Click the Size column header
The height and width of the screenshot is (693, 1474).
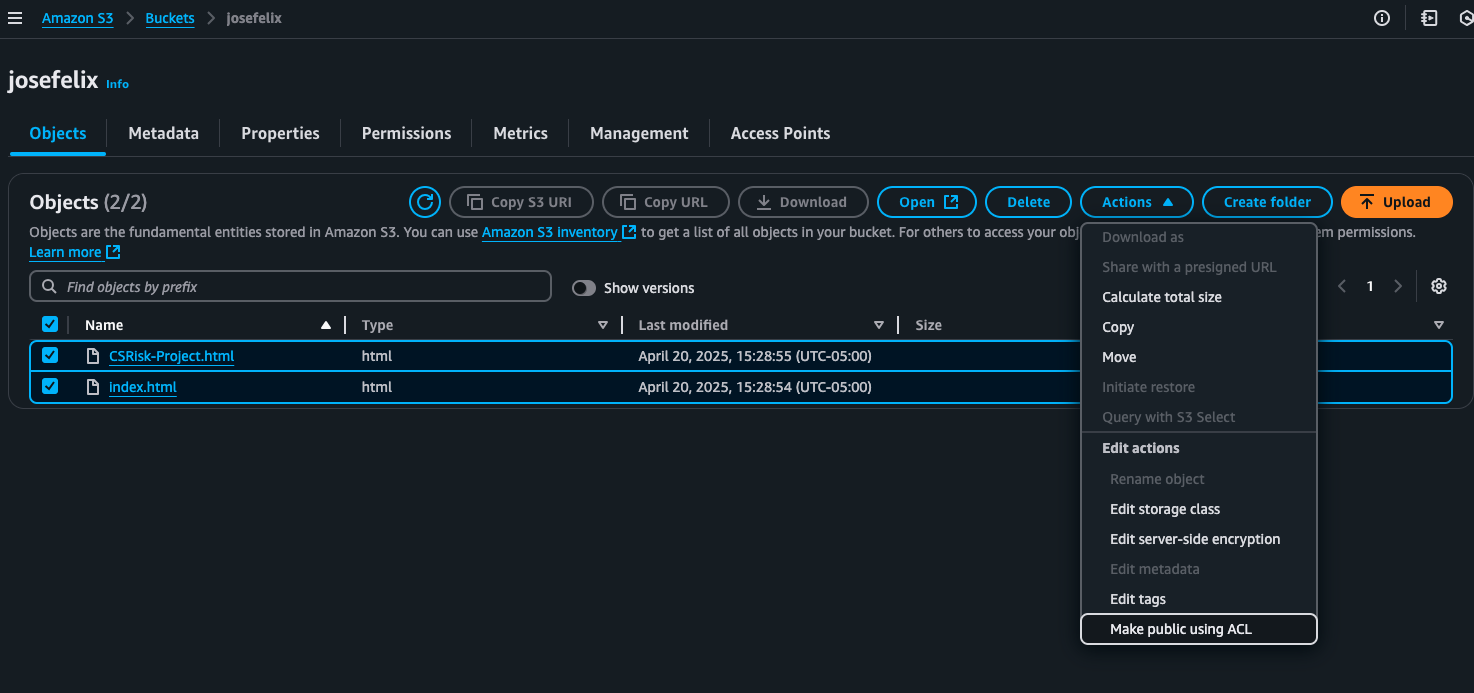point(929,325)
